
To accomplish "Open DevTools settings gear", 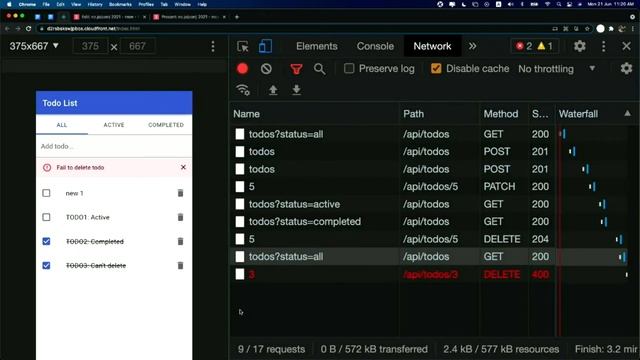I will (580, 46).
